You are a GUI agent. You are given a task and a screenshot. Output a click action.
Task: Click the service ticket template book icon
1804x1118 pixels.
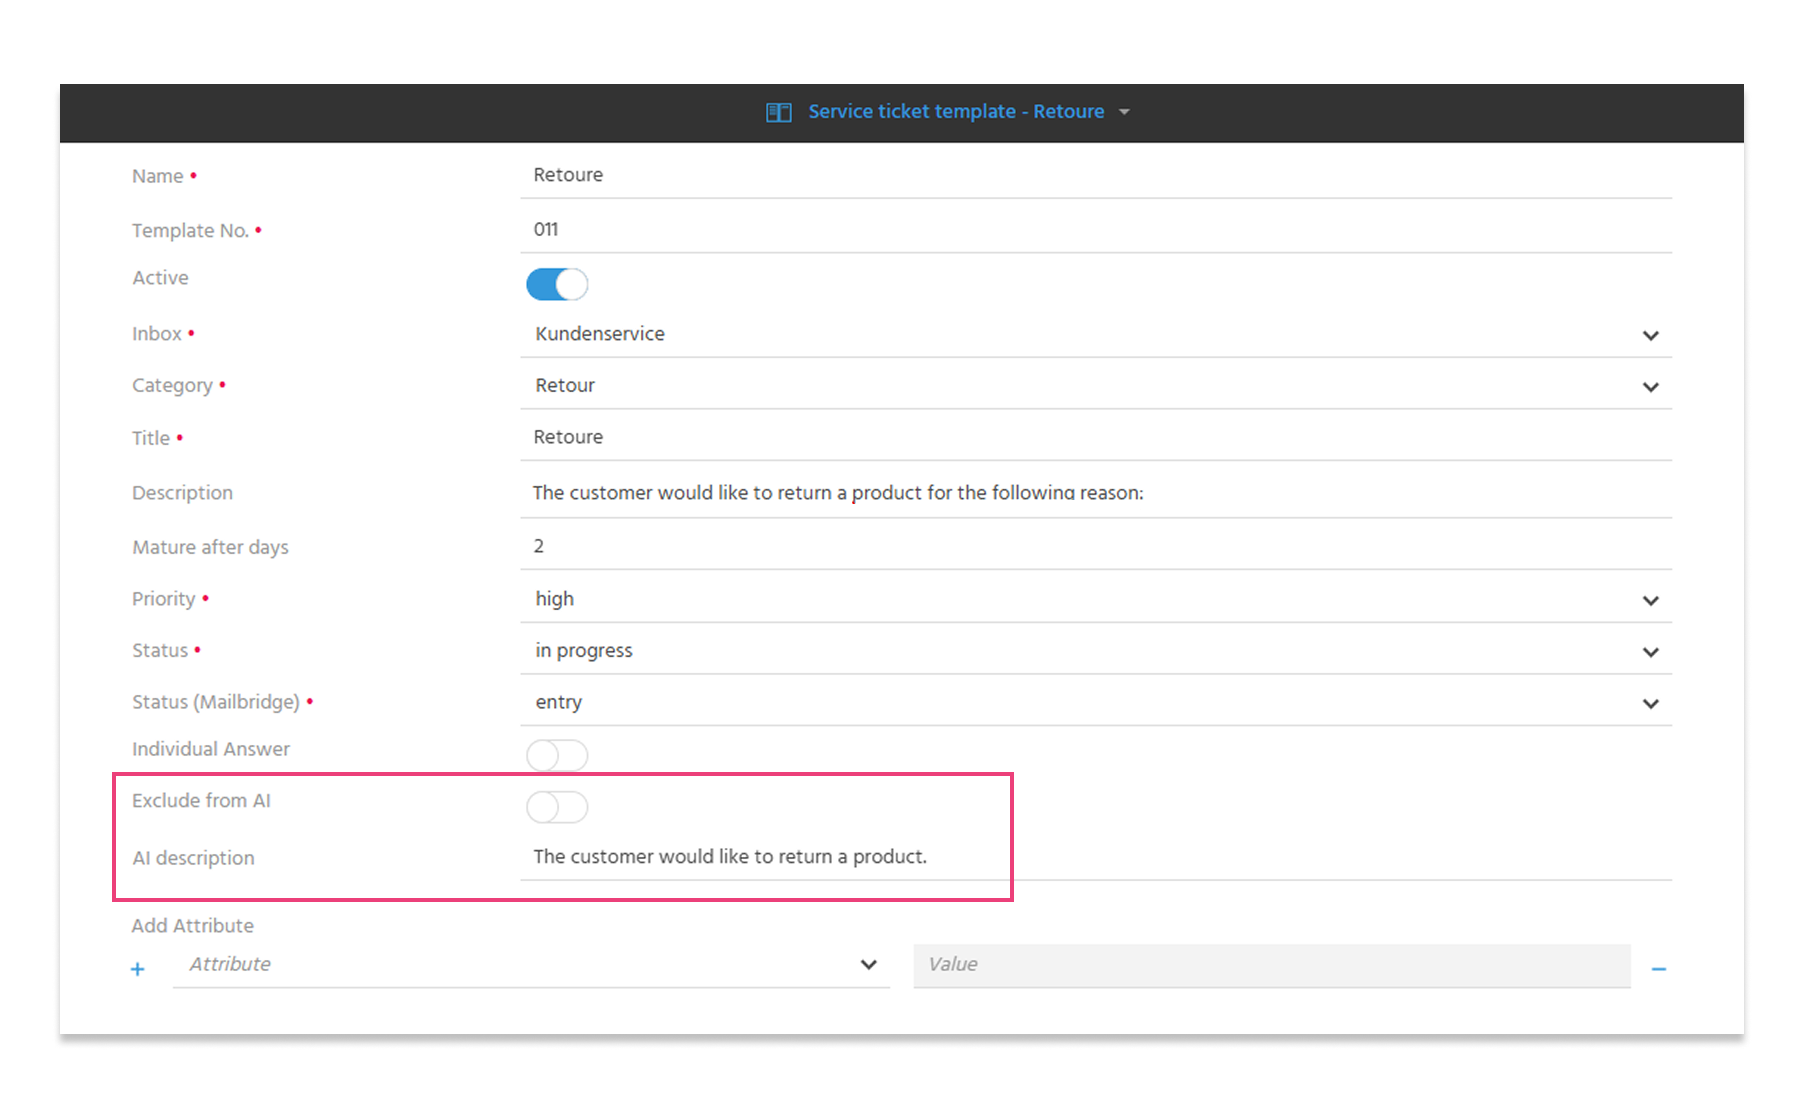[x=778, y=112]
